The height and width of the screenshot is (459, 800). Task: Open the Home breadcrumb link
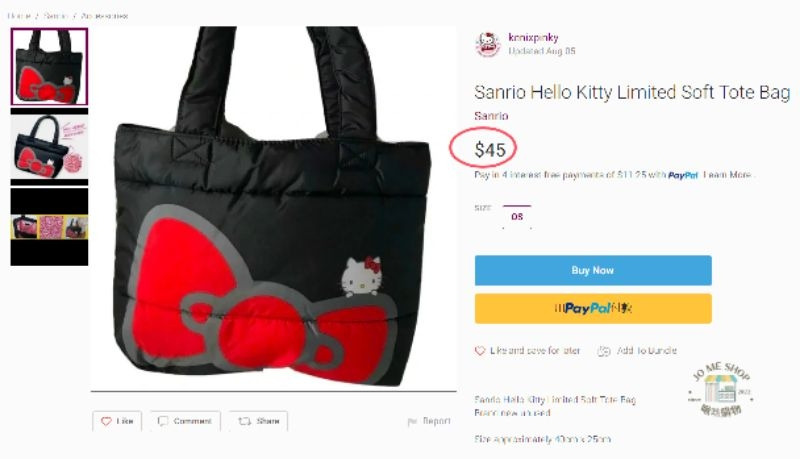pyautogui.click(x=19, y=16)
